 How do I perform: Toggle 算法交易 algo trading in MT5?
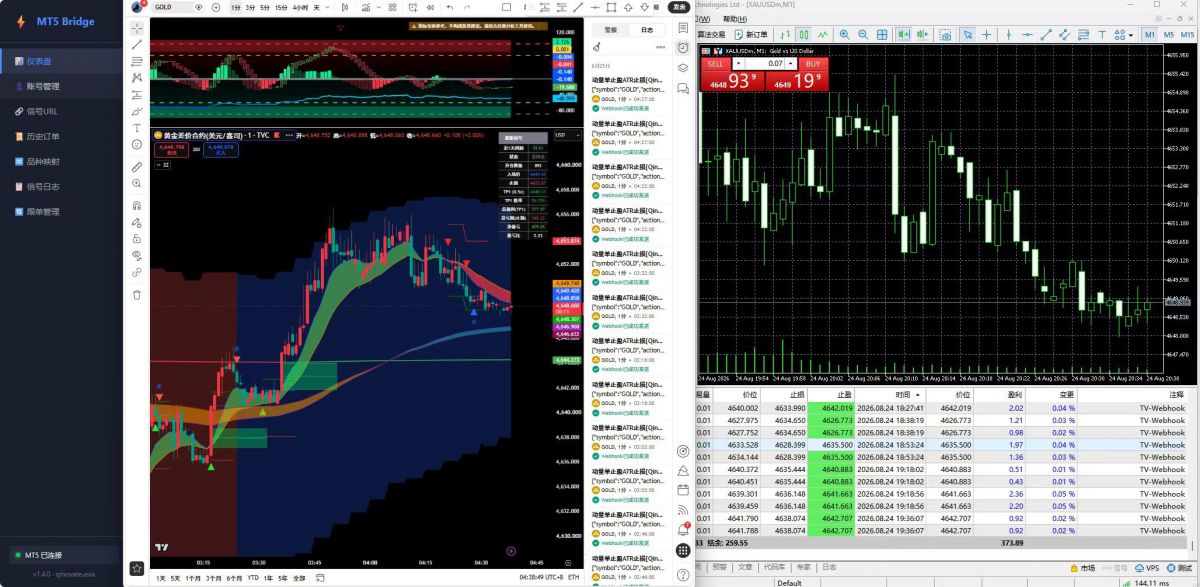pos(713,34)
